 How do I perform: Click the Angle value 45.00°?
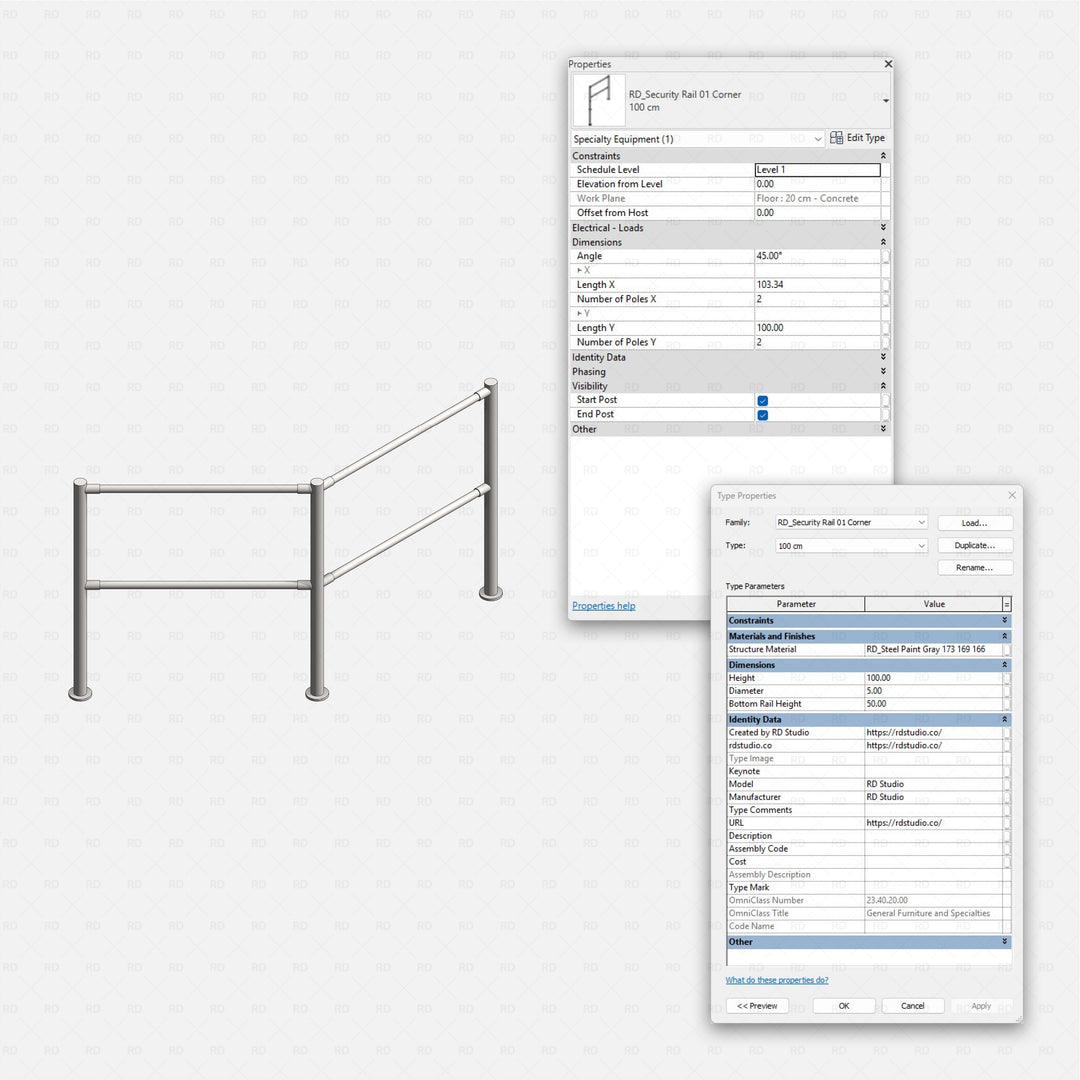(818, 256)
